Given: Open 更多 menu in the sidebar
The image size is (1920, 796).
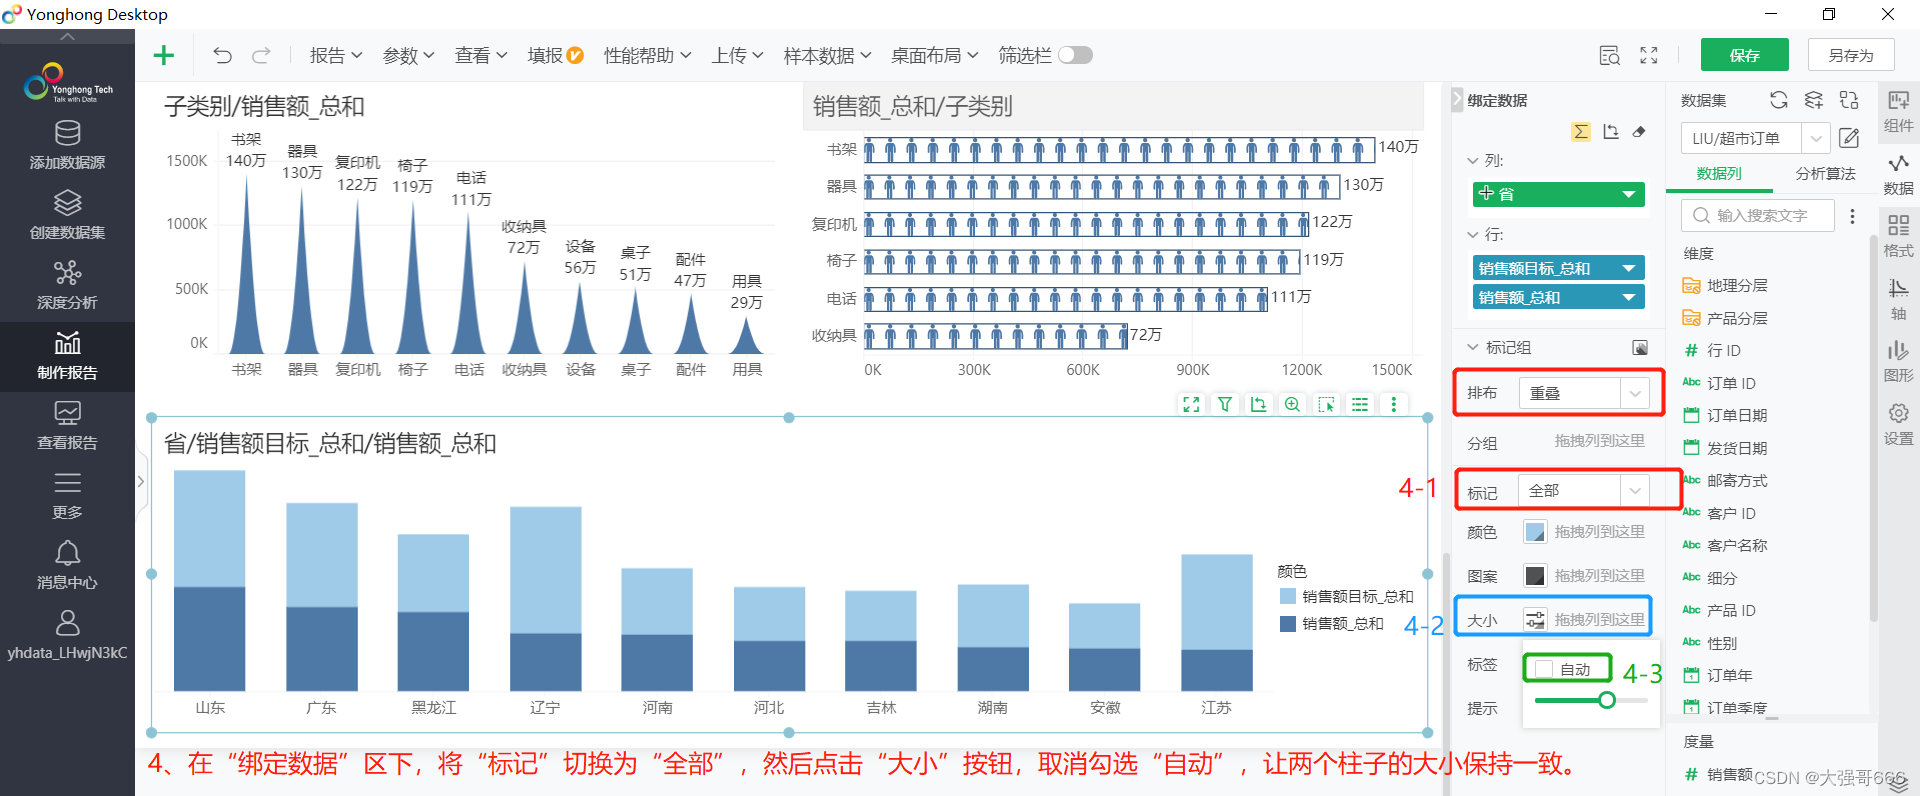Looking at the screenshot, I should click(x=67, y=496).
